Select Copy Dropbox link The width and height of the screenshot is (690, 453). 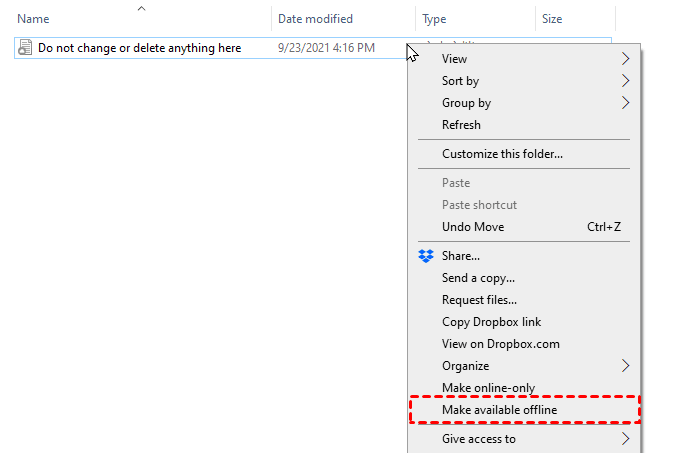[491, 322]
